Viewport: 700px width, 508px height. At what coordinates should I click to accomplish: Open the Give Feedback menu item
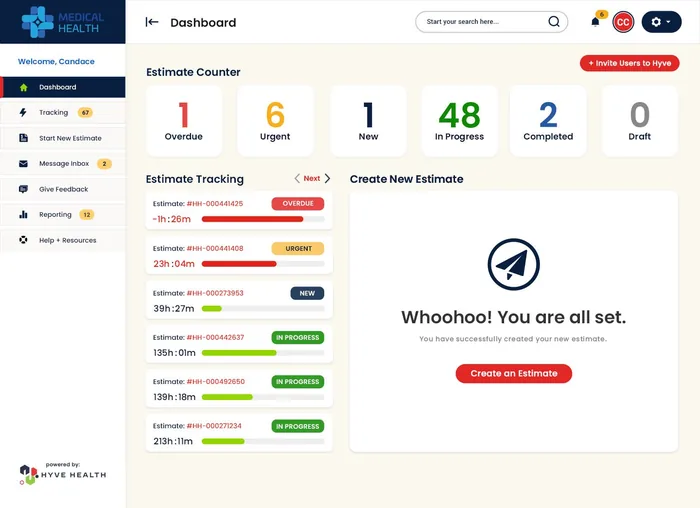(63, 189)
